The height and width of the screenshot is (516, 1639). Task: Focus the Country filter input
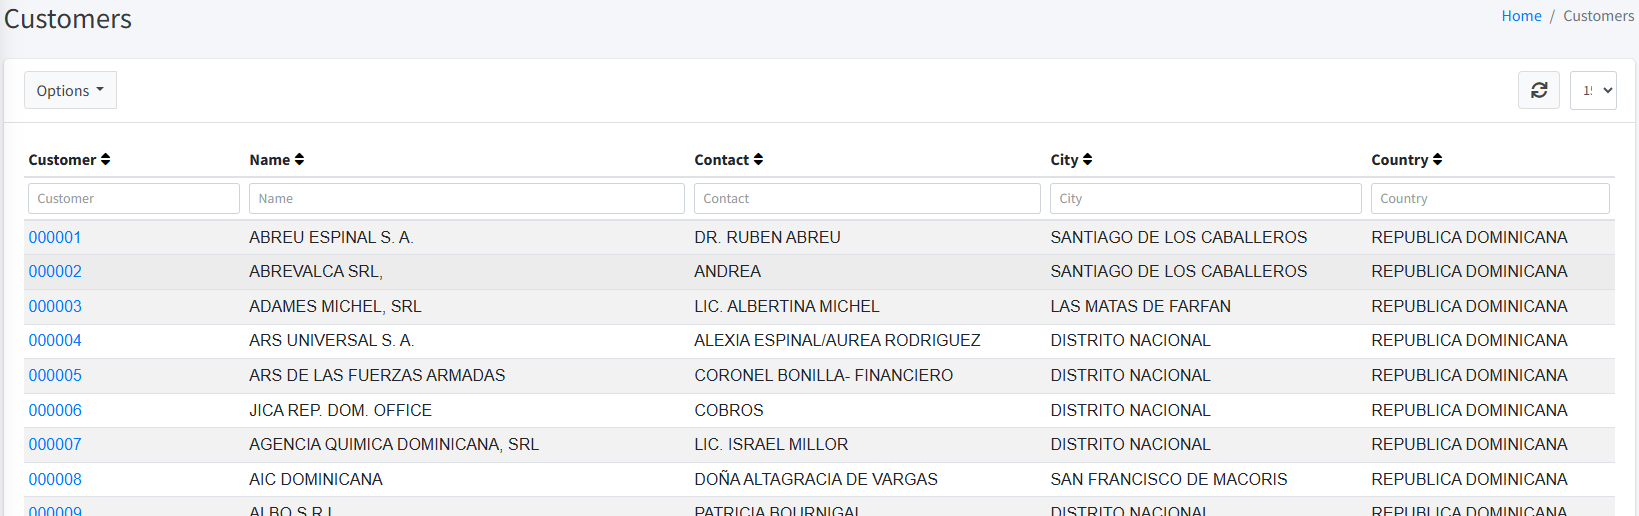click(x=1489, y=198)
